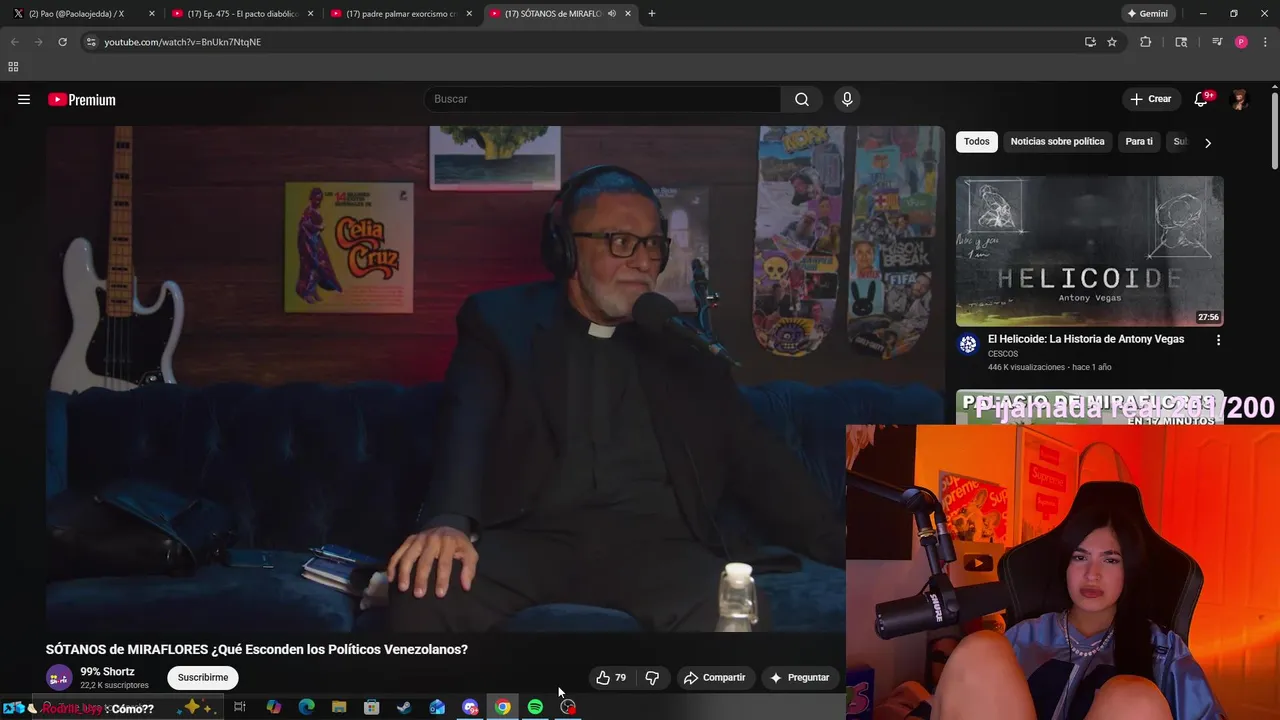Open the 99% Shortz channel link
This screenshot has height=720, width=1280.
107,671
